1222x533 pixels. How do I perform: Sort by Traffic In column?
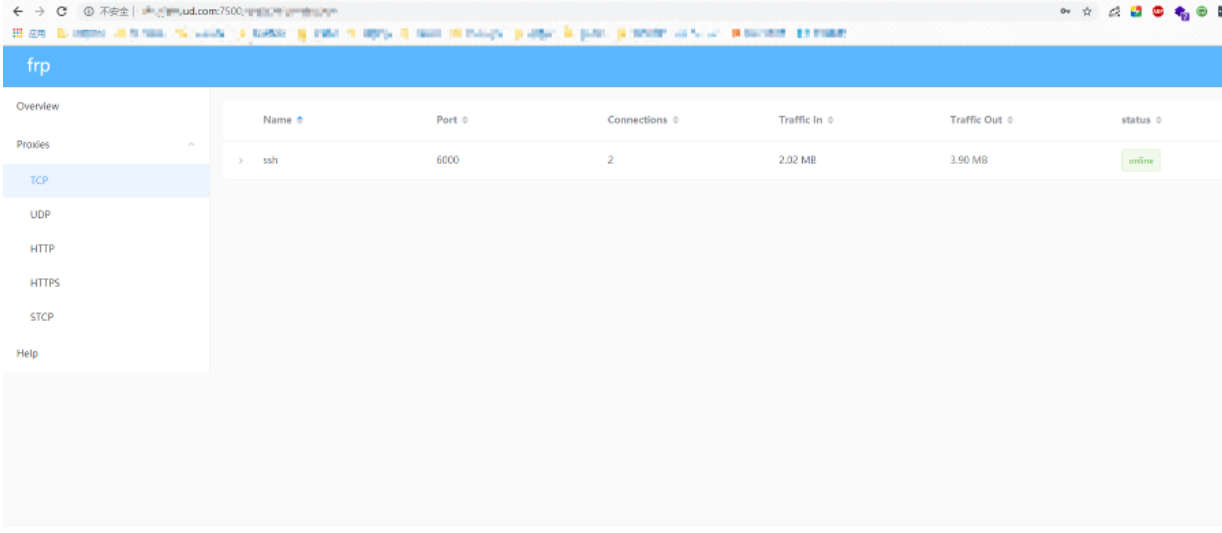click(x=806, y=120)
